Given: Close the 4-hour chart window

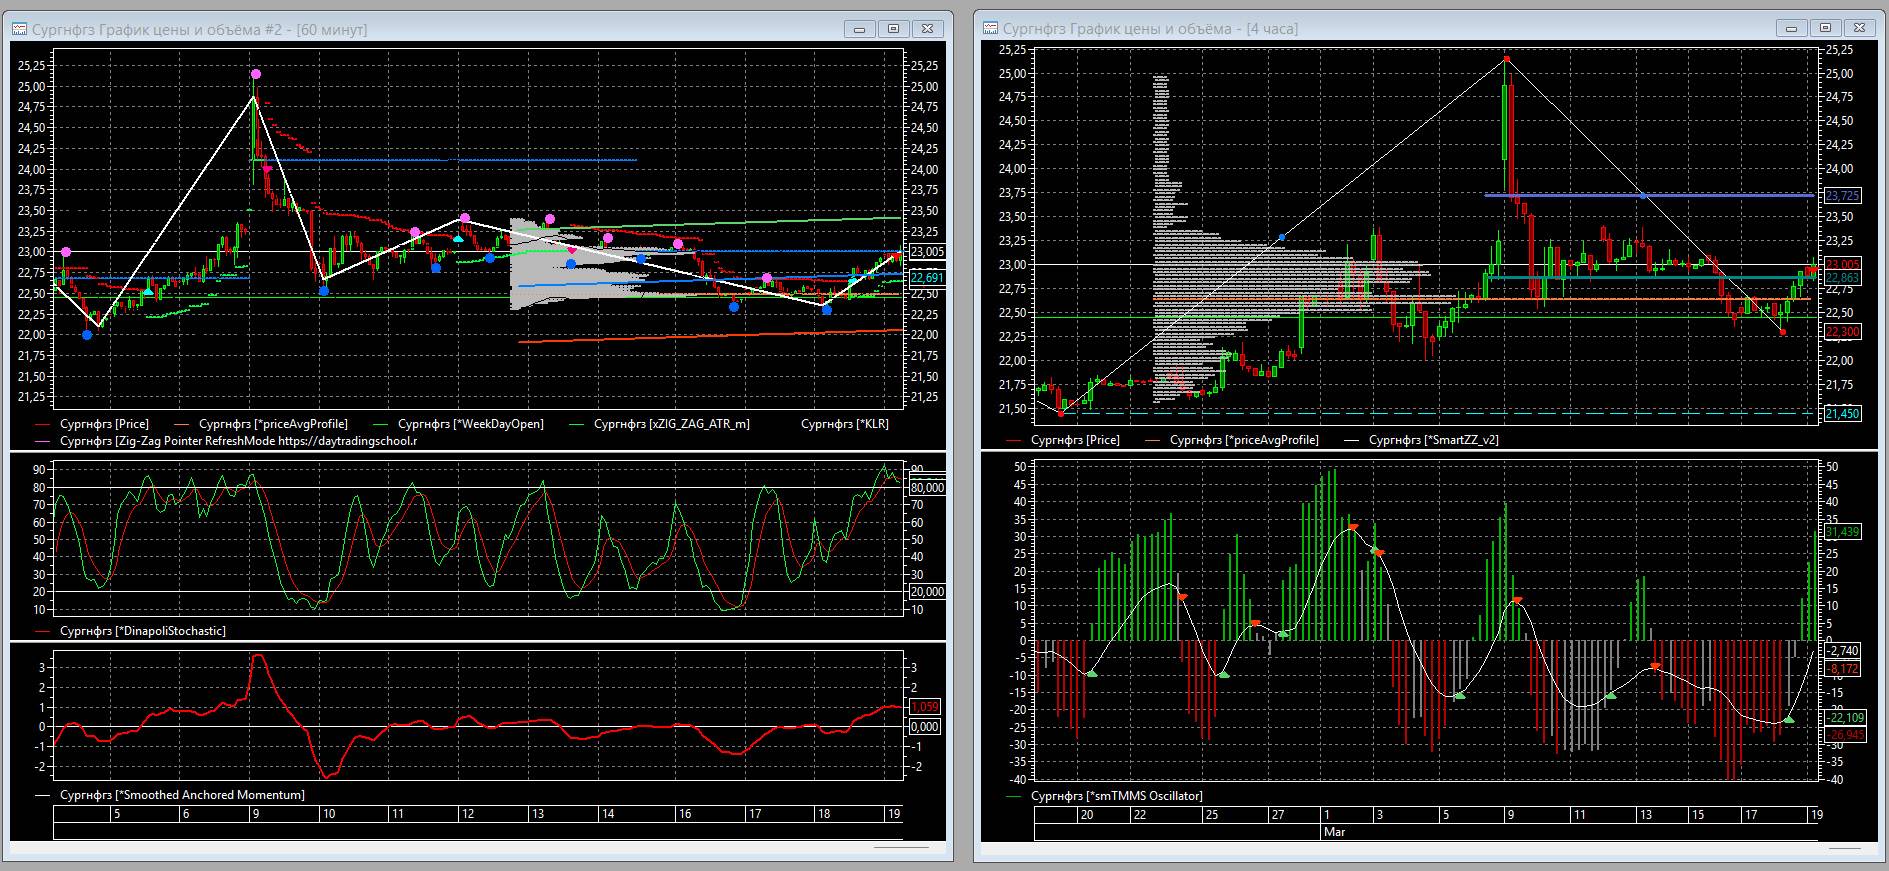Looking at the screenshot, I should pyautogui.click(x=1860, y=28).
